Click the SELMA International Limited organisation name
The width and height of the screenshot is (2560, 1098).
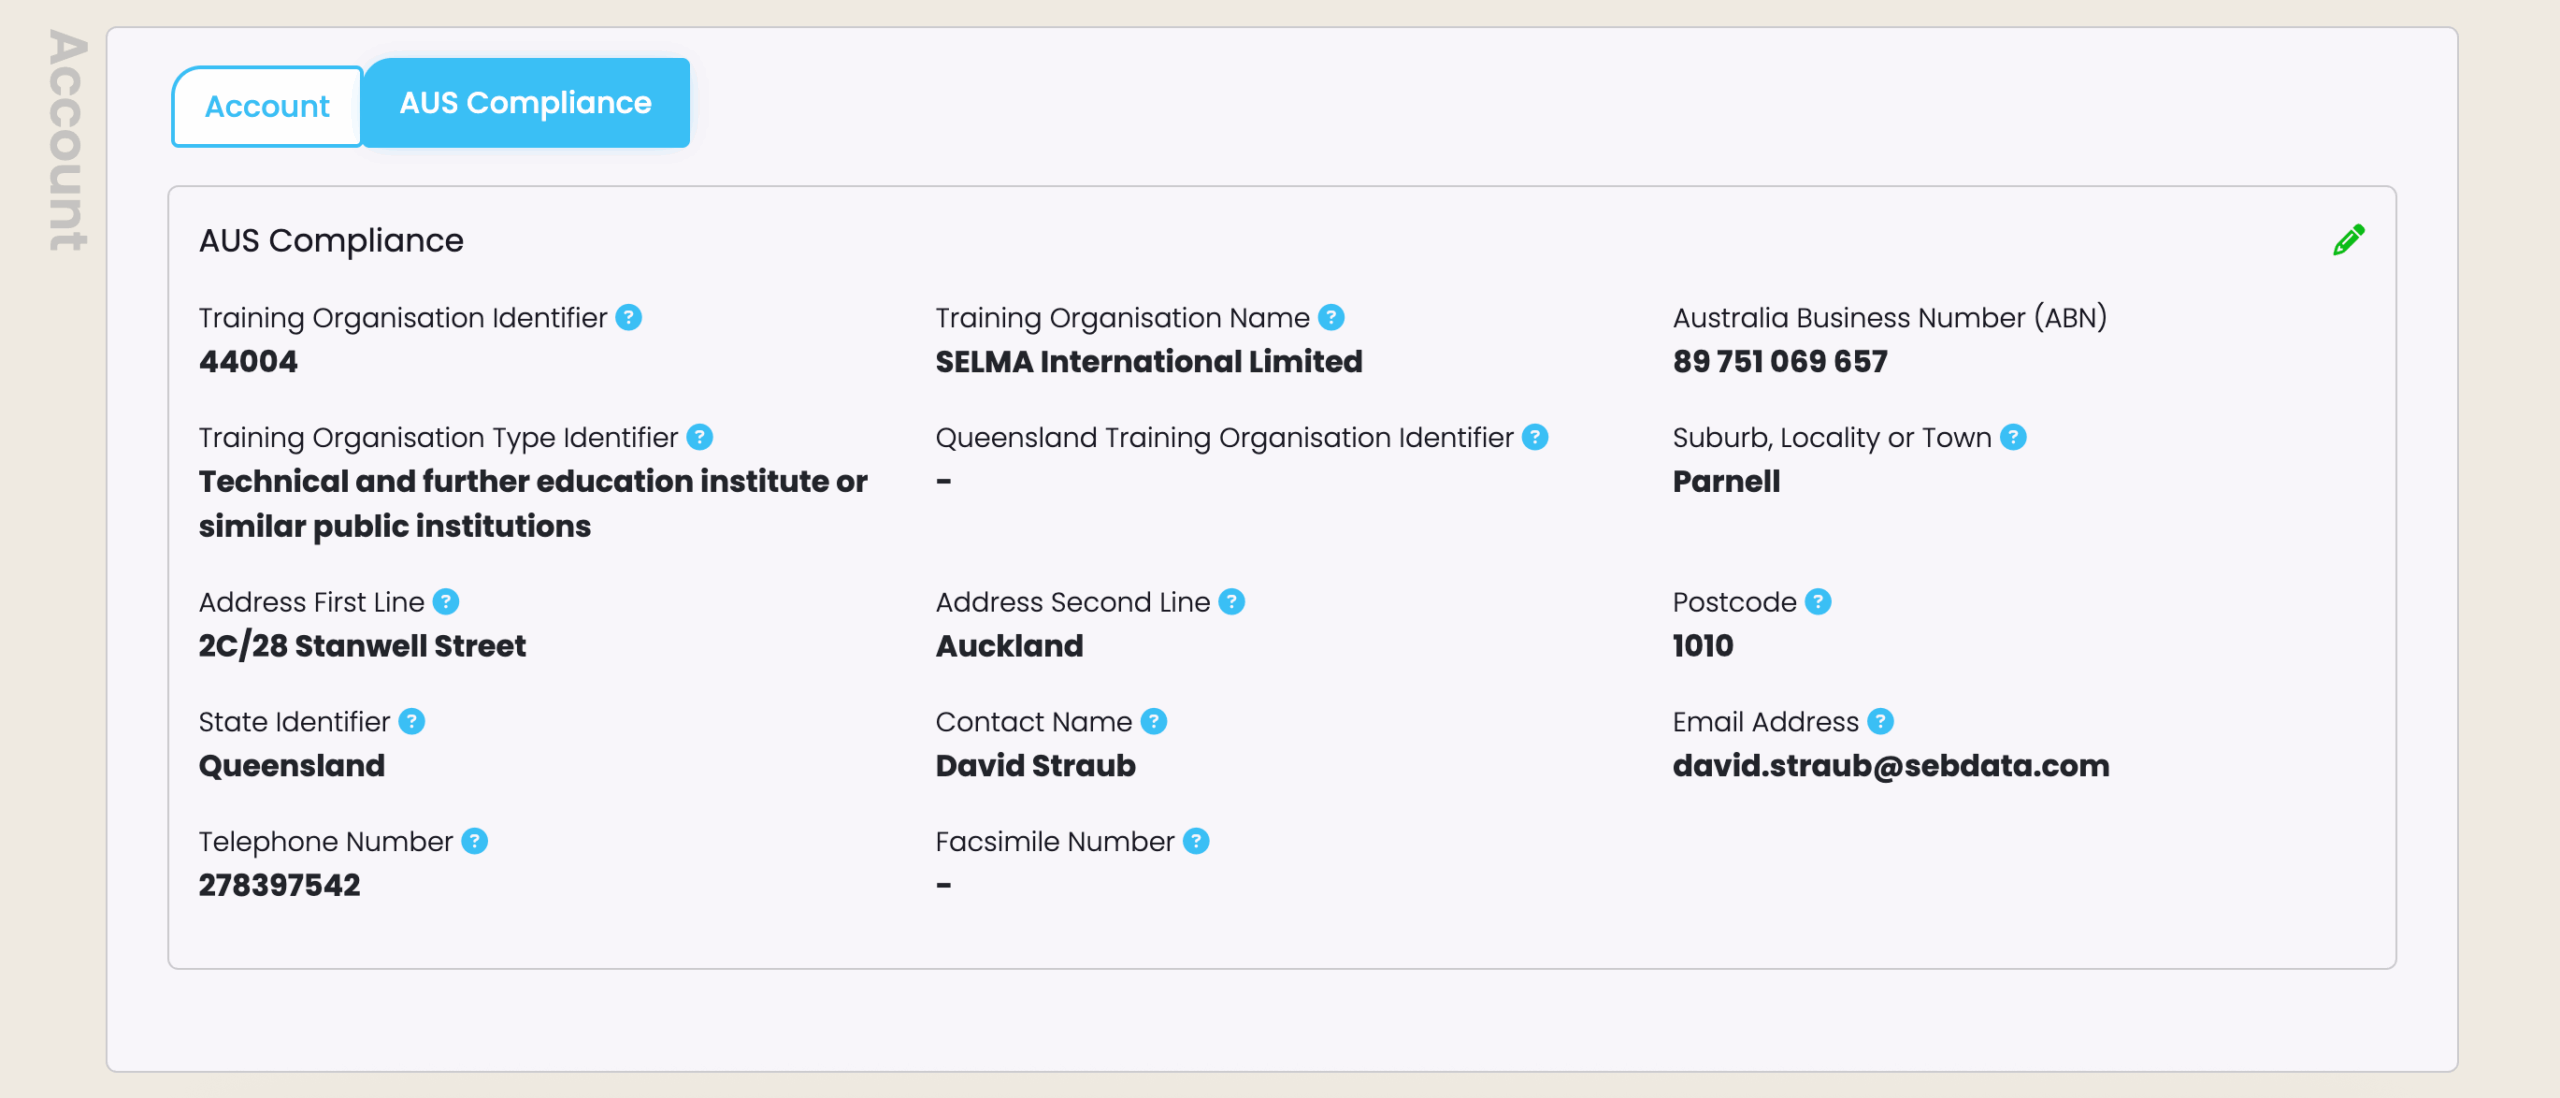1149,362
